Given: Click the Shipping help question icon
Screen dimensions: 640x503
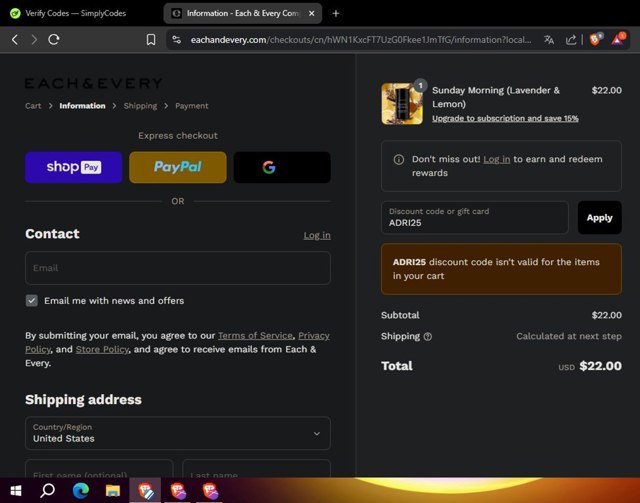Looking at the screenshot, I should (x=428, y=337).
